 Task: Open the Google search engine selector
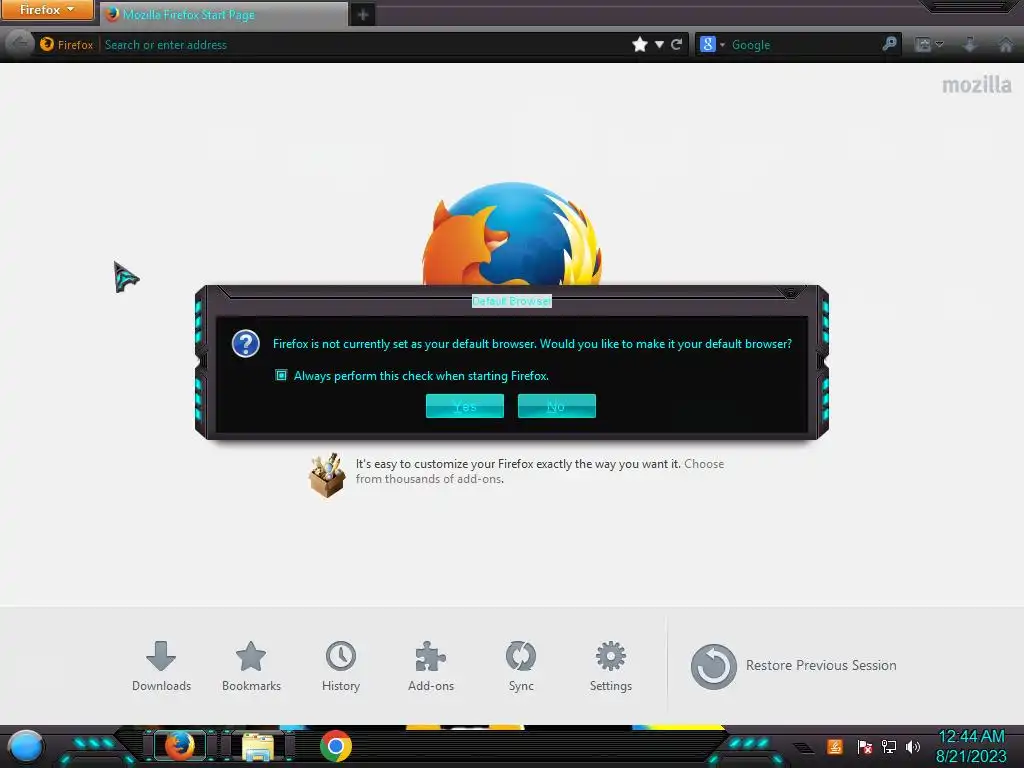point(712,44)
